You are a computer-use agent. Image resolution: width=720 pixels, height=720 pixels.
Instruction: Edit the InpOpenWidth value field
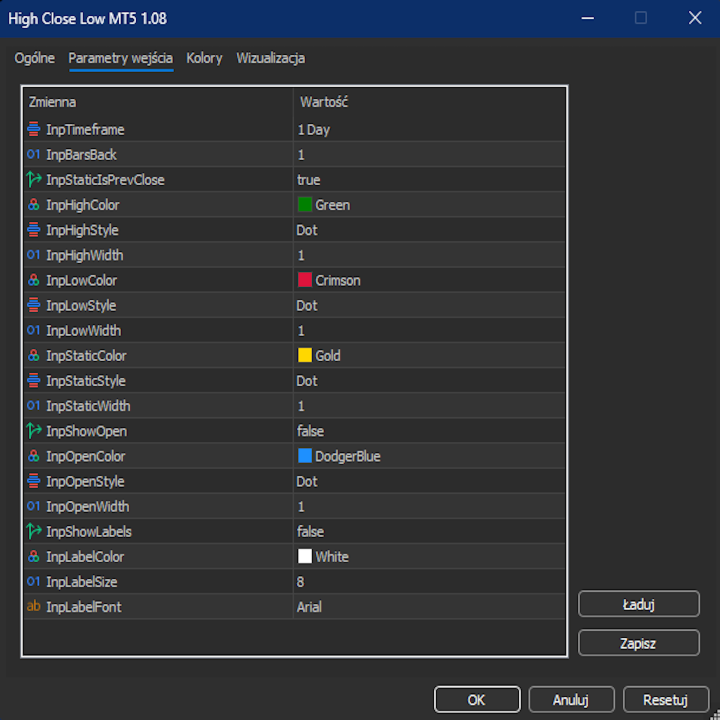pos(429,506)
